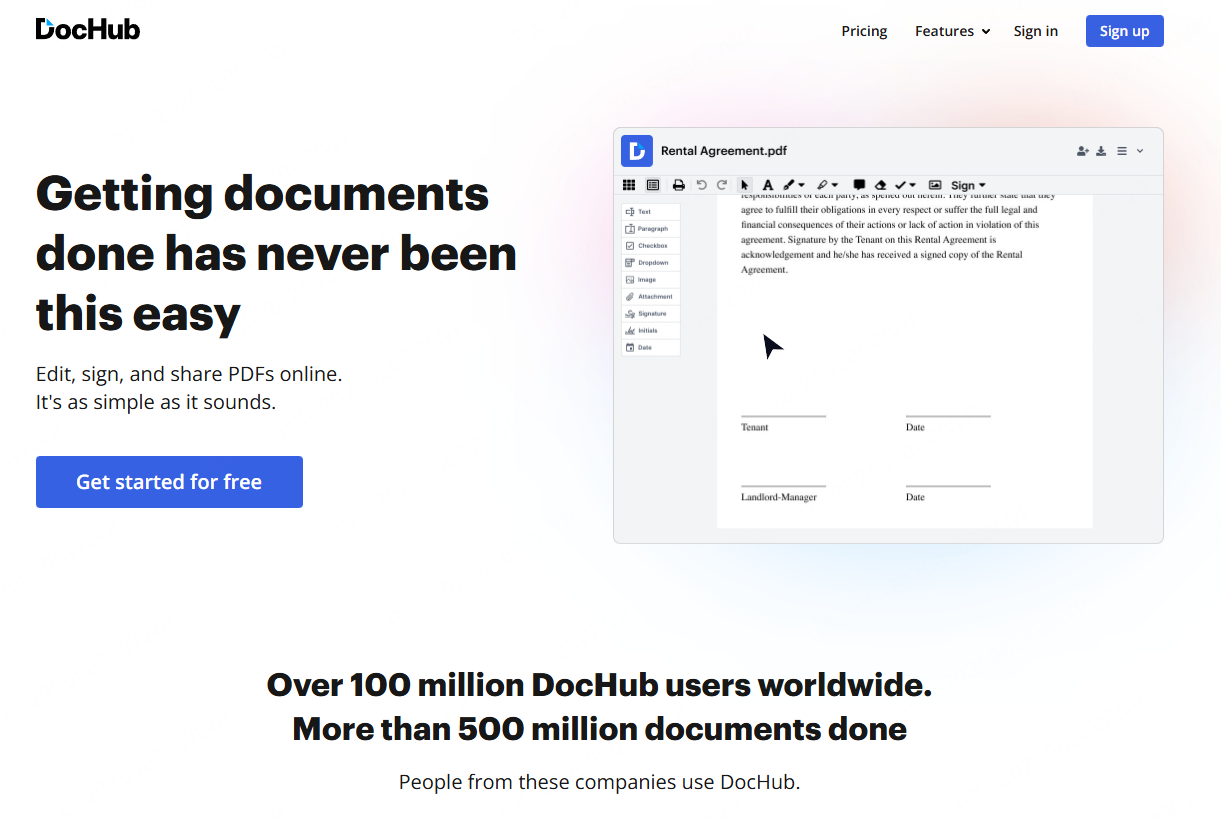
Task: Expand the highlighter tool dropdown arrow
Action: click(x=834, y=185)
